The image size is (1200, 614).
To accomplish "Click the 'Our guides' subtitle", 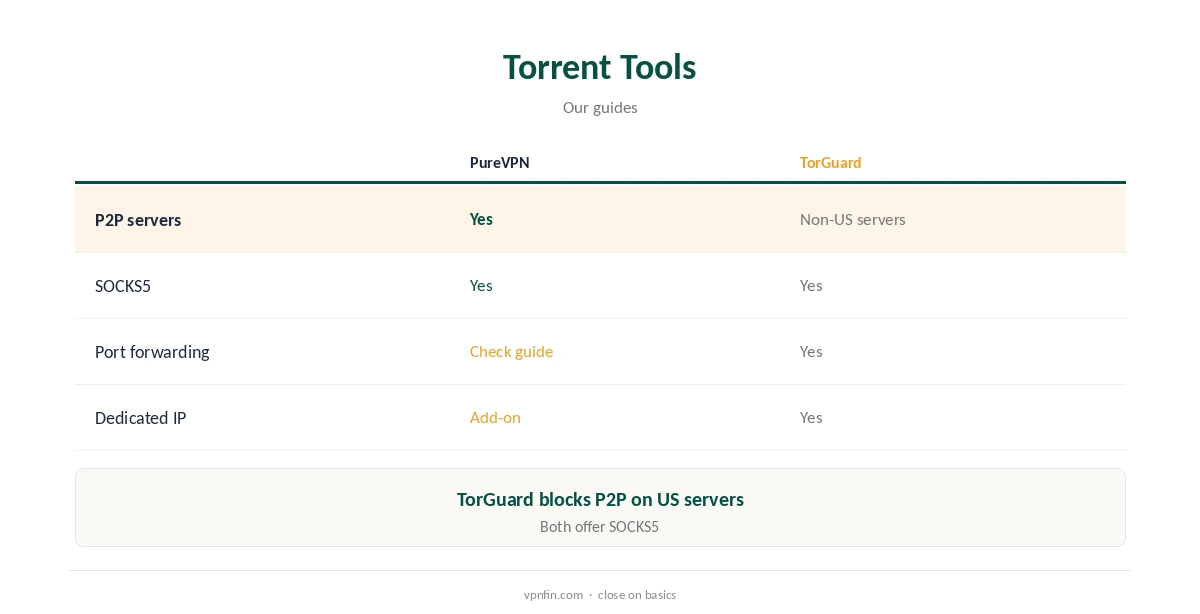I will [600, 107].
